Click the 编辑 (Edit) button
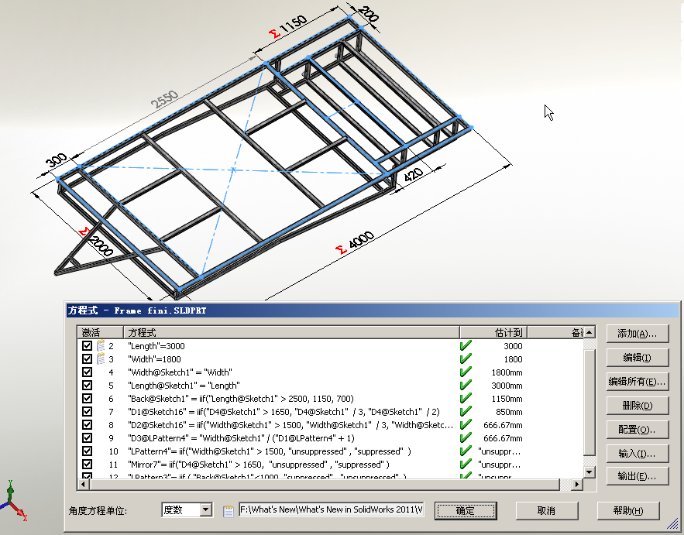684x535 pixels. pyautogui.click(x=637, y=357)
